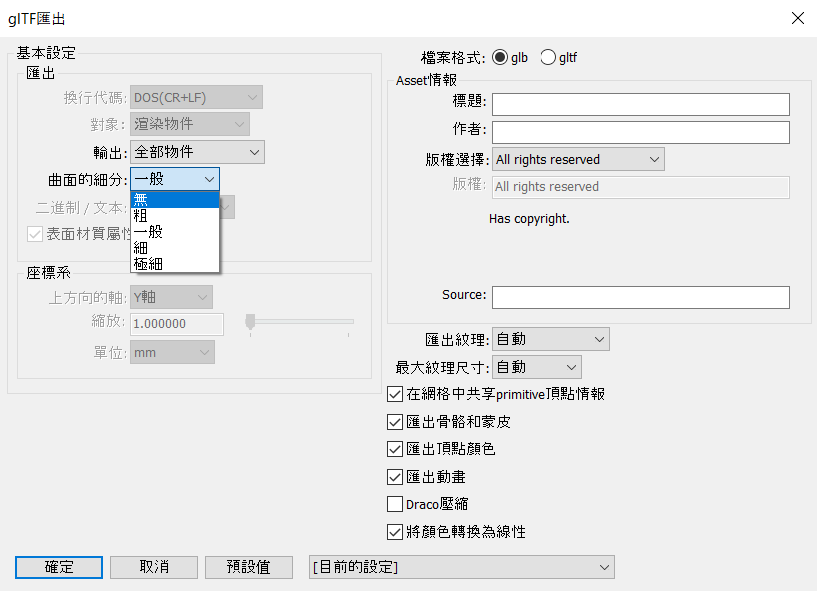
Task: Click the Has copyright. text
Action: pyautogui.click(x=529, y=219)
